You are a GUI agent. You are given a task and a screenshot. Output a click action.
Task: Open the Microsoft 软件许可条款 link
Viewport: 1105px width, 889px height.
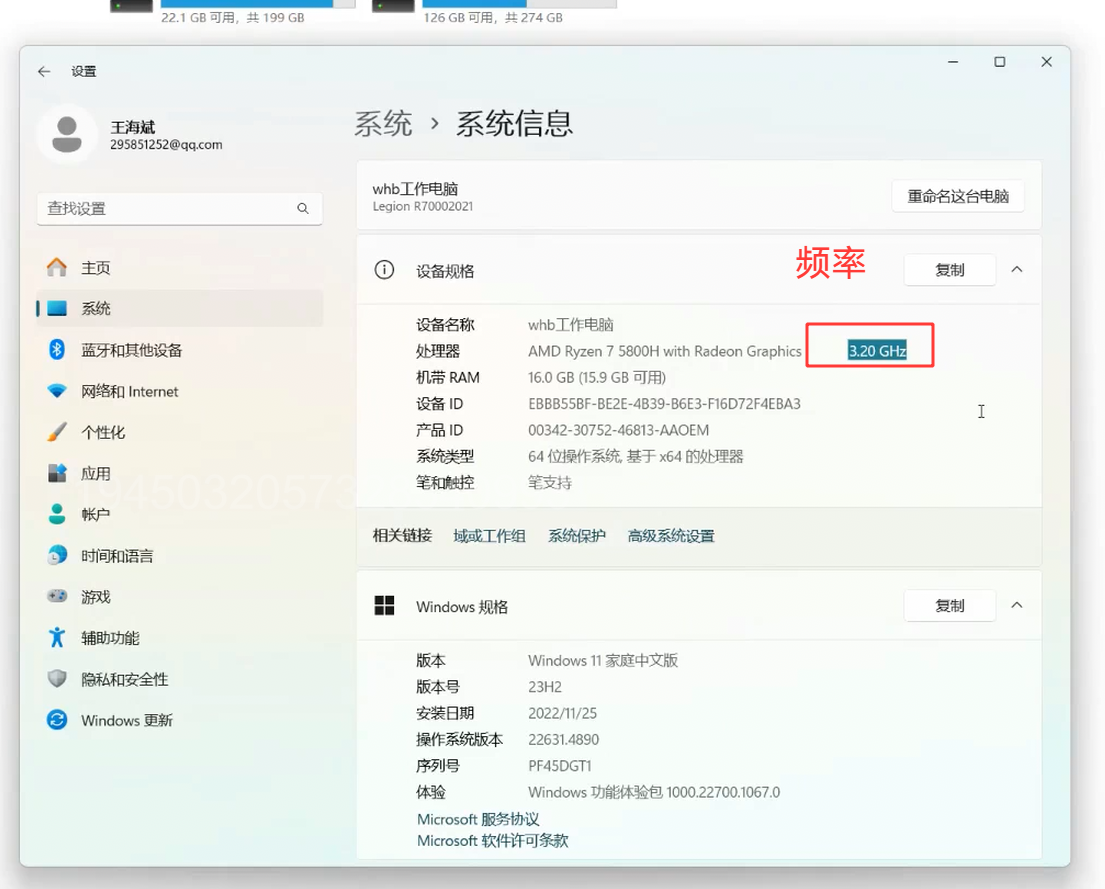[493, 840]
